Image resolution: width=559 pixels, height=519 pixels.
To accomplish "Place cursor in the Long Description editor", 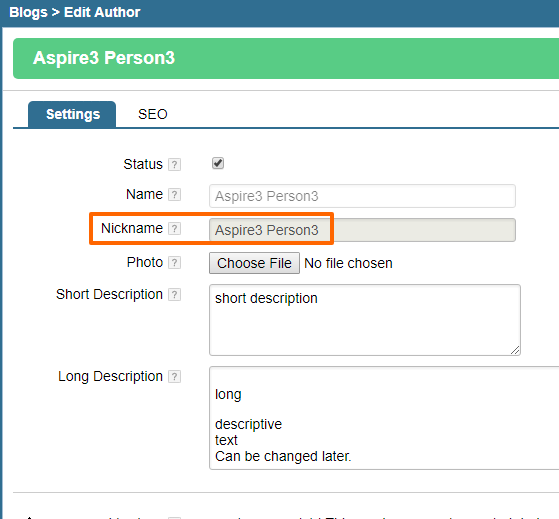I will pyautogui.click(x=384, y=418).
